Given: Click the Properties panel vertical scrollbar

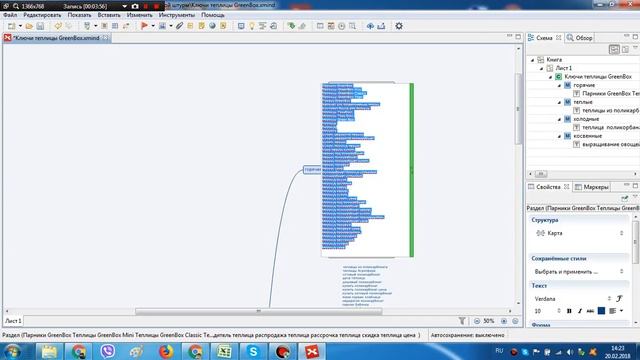Looking at the screenshot, I should (x=635, y=243).
